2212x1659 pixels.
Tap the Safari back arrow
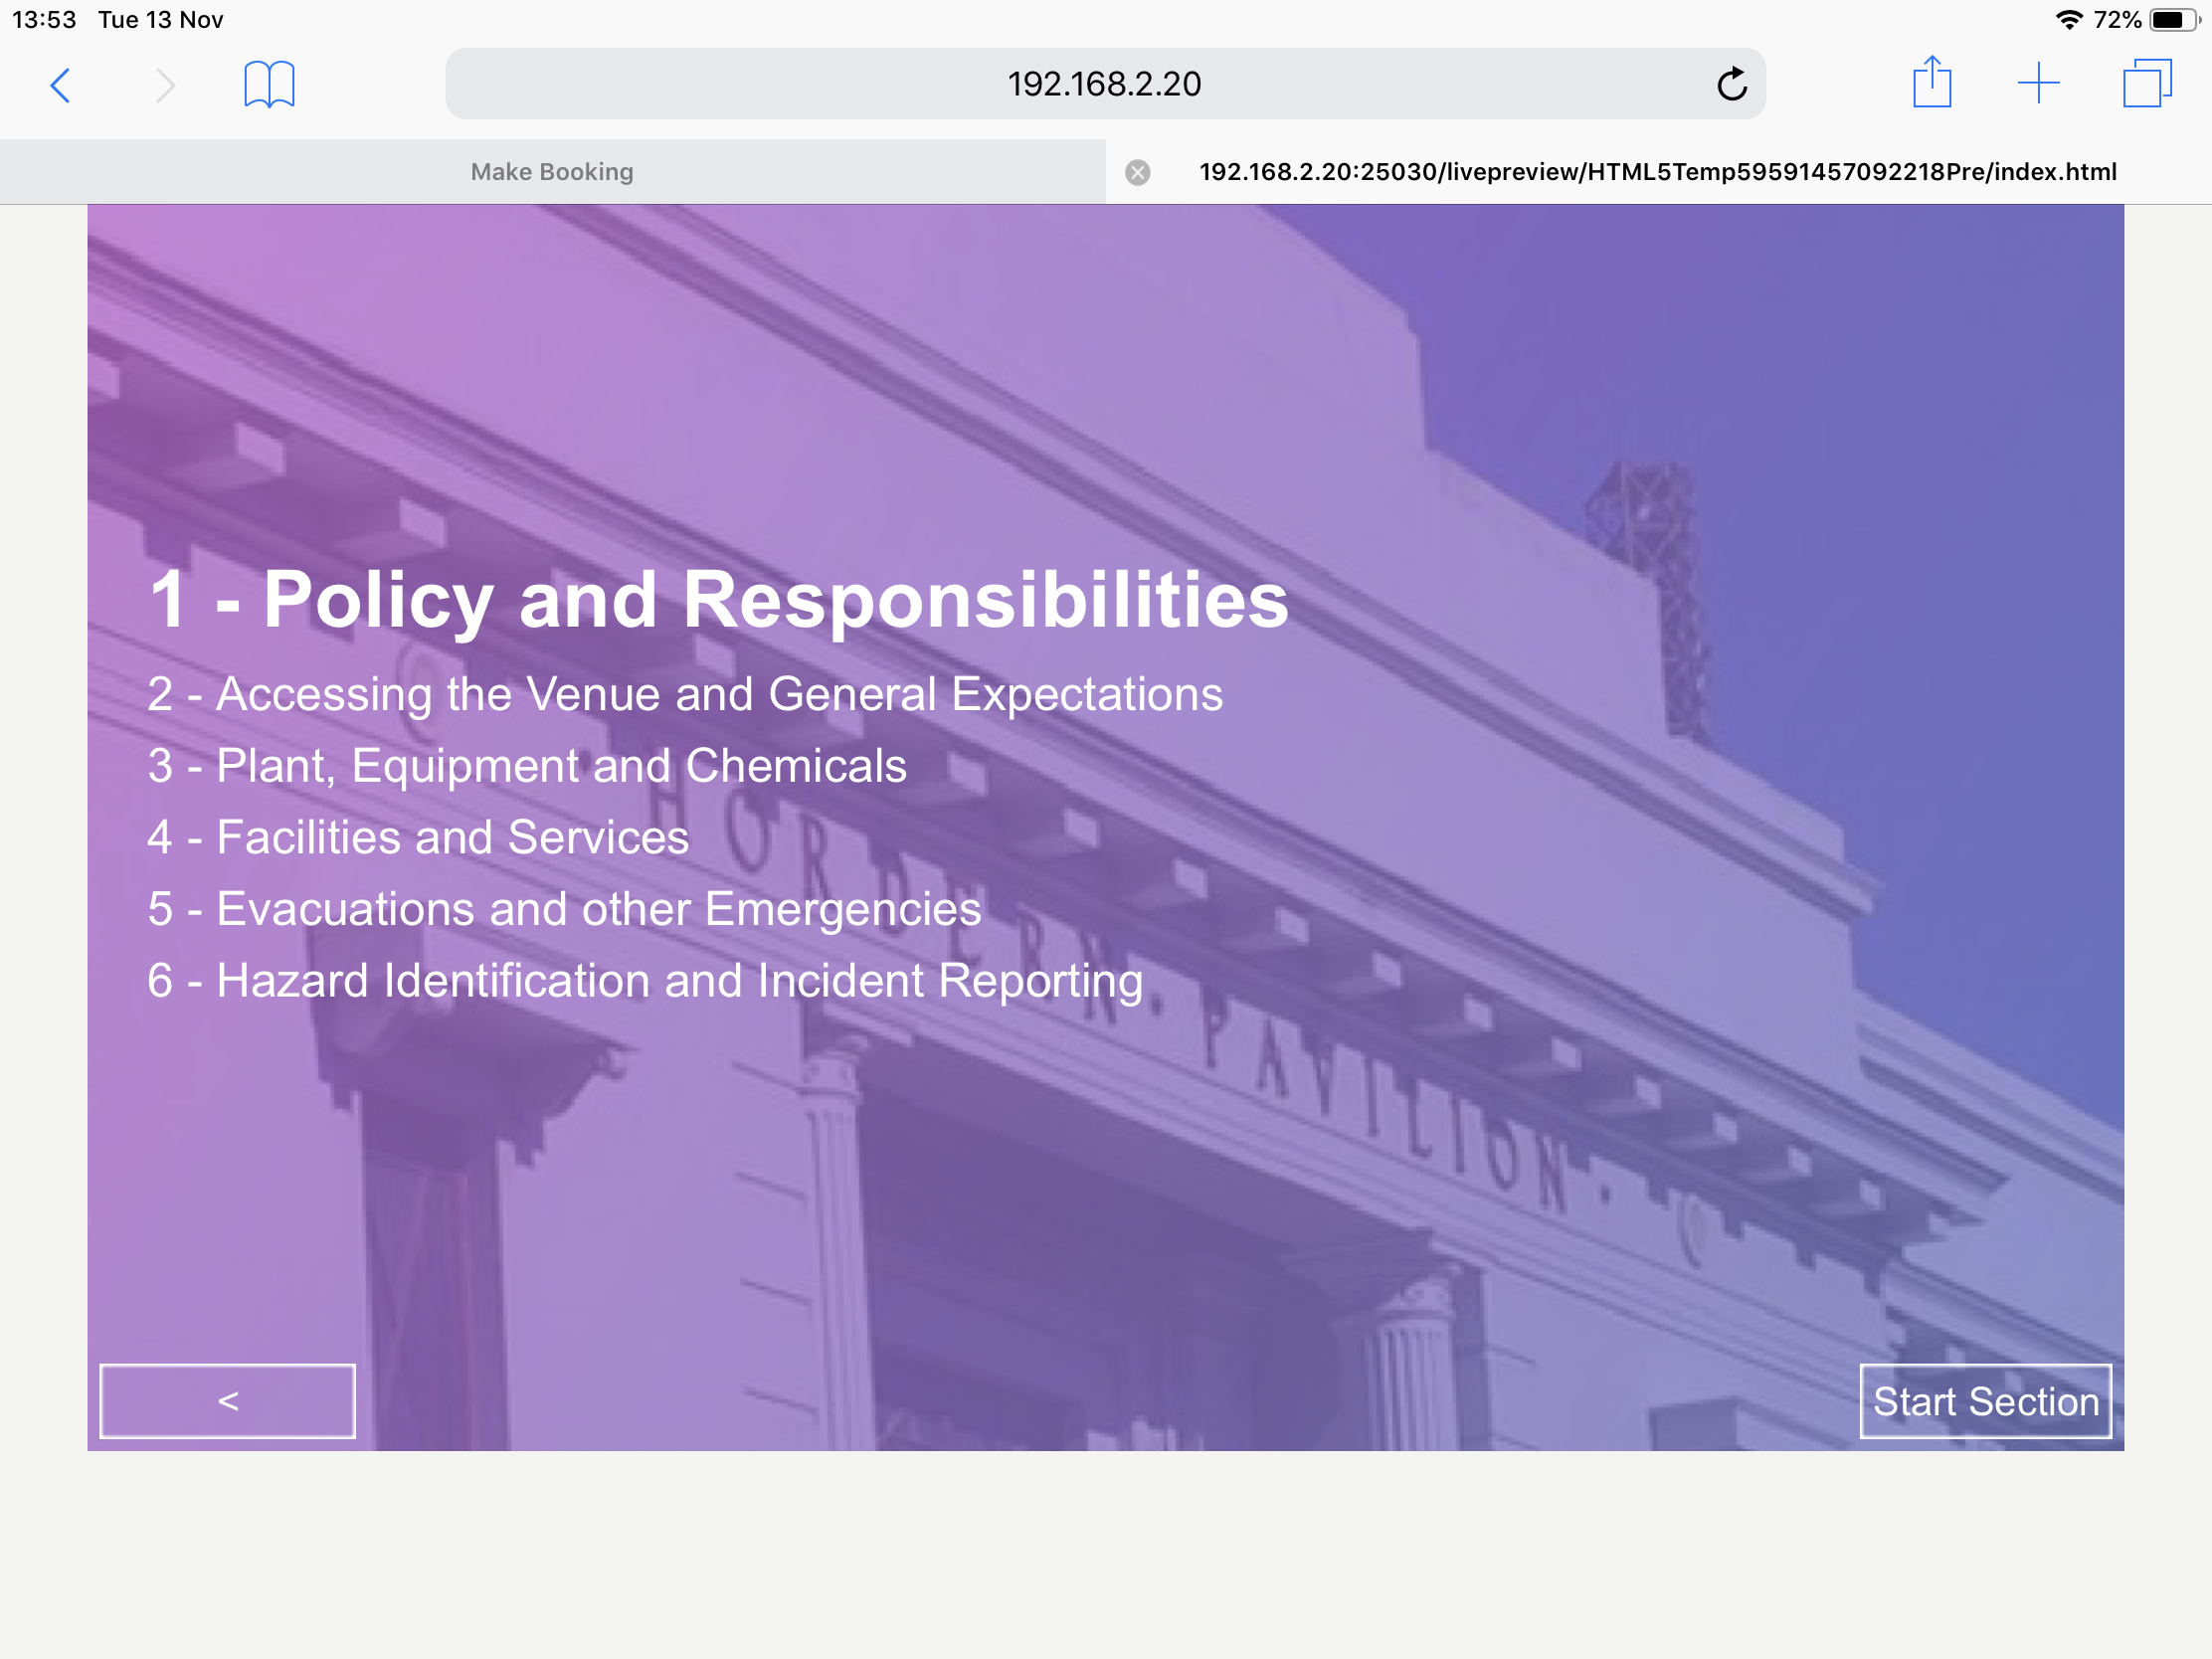(60, 85)
